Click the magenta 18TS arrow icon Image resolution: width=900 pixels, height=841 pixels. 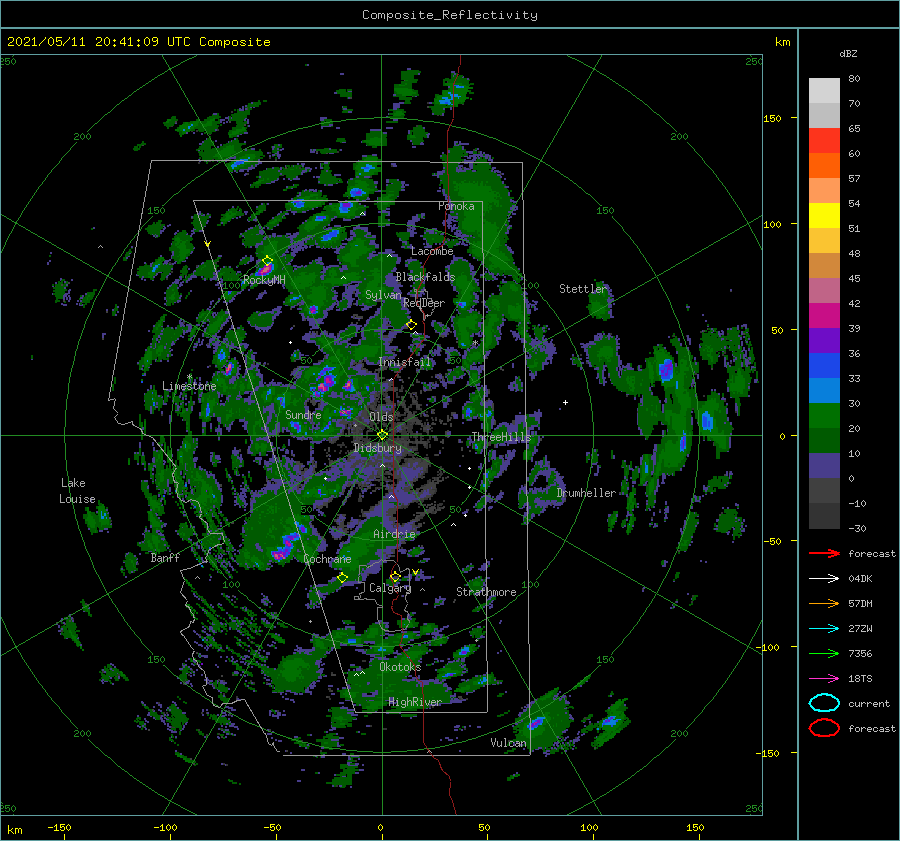tap(824, 679)
